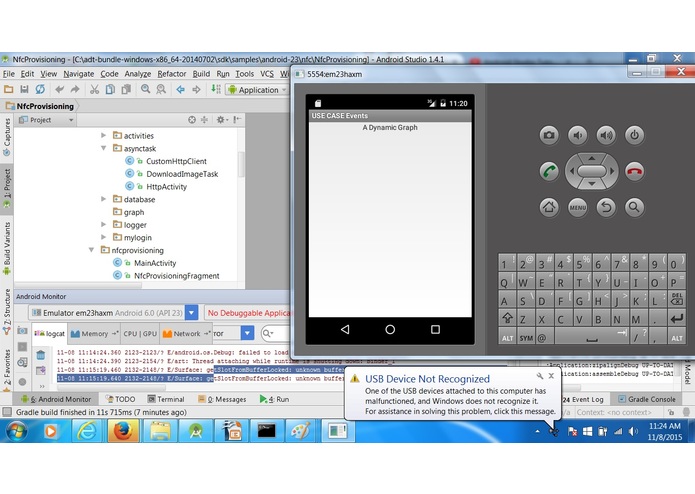Switch to CPU | GPU tab
This screenshot has width=695, height=494.
pos(140,334)
